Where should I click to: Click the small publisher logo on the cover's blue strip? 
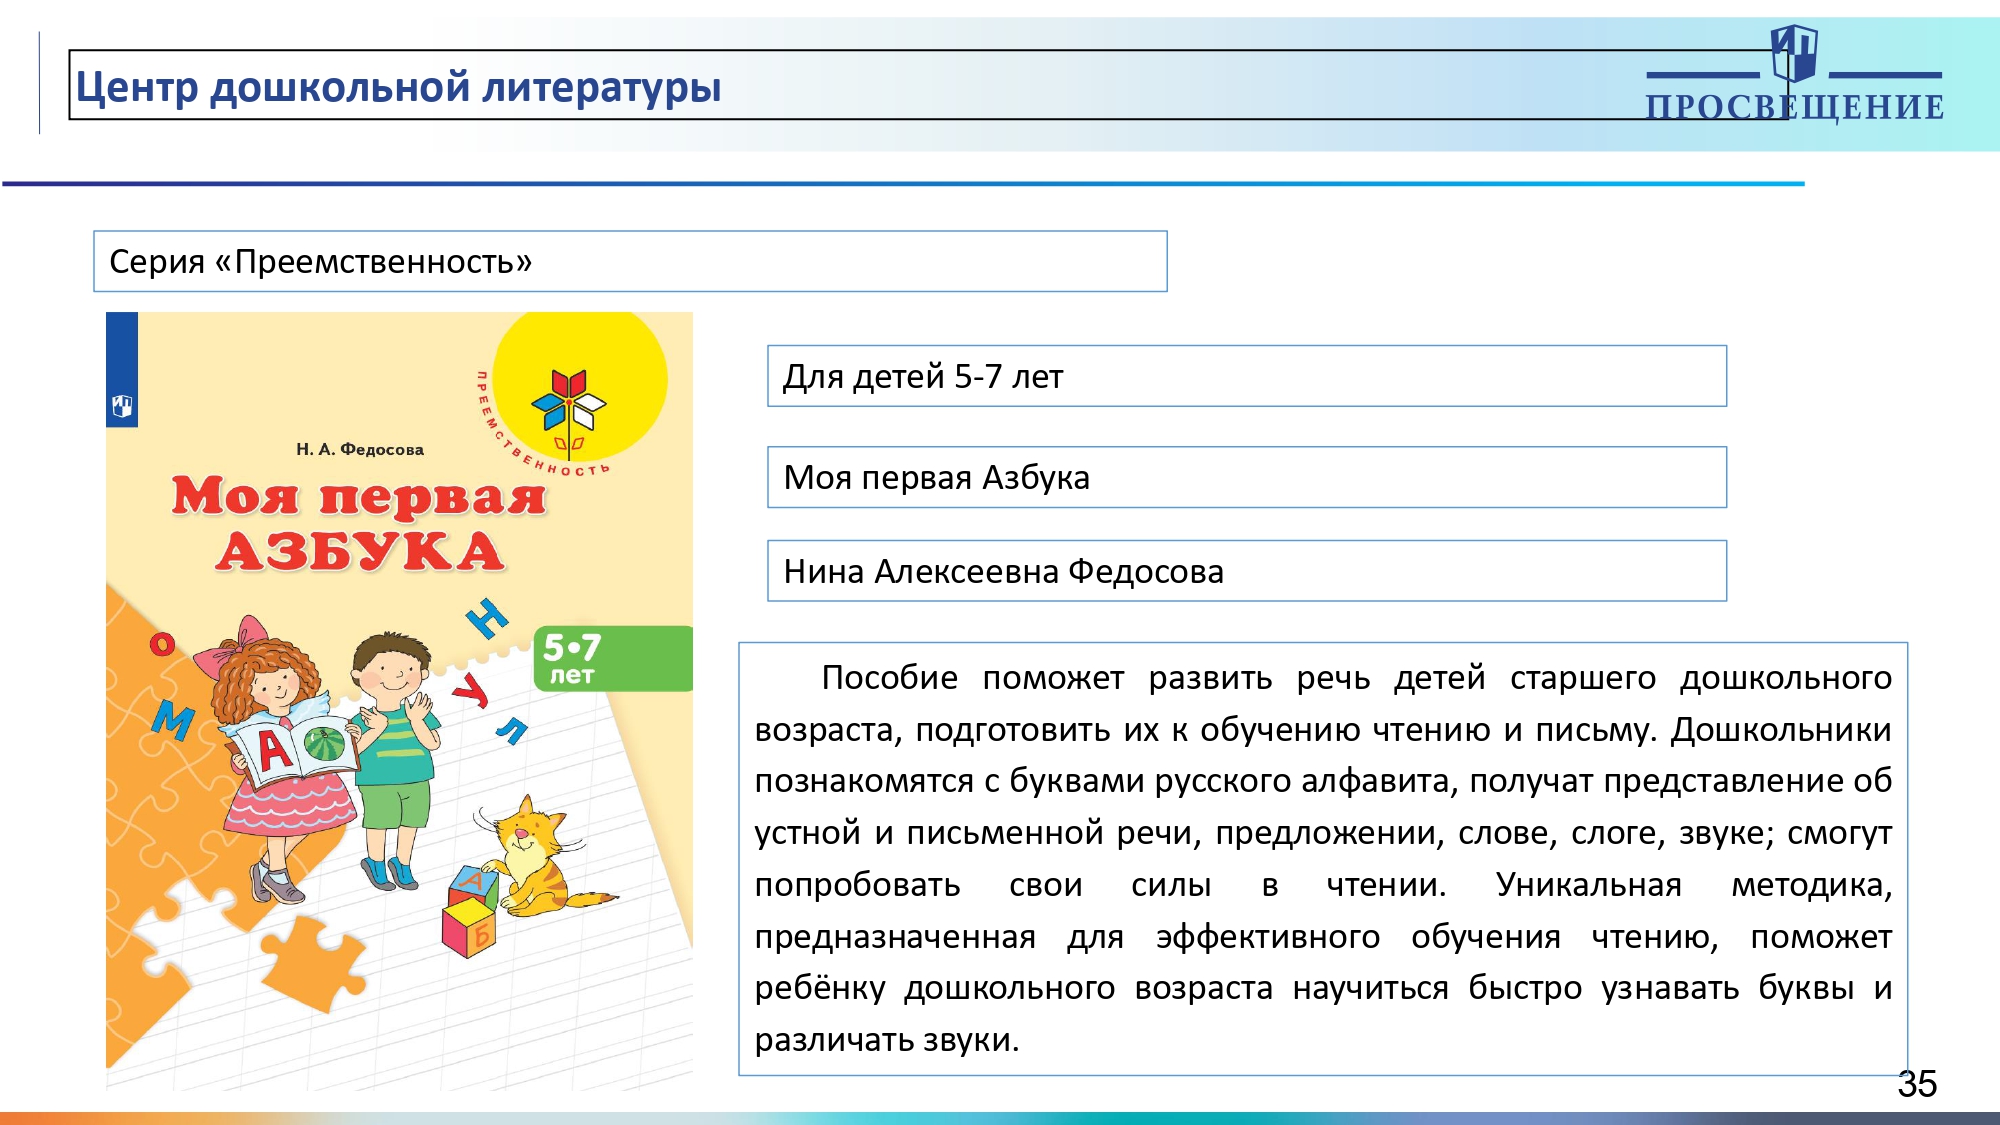122,406
